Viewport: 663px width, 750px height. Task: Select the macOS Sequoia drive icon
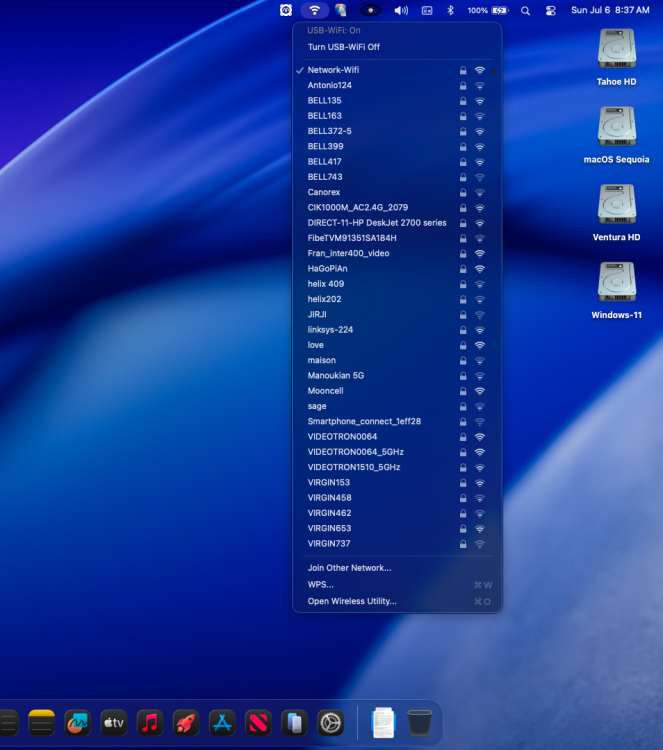click(617, 126)
